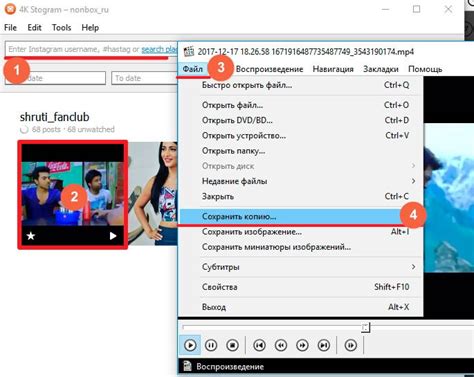This screenshot has width=474, height=377.
Task: Choose Сохранить миниатюры изображений... item
Action: [301, 247]
